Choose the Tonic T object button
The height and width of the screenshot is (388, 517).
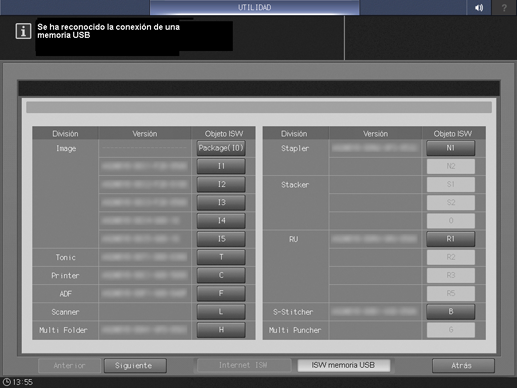click(221, 257)
